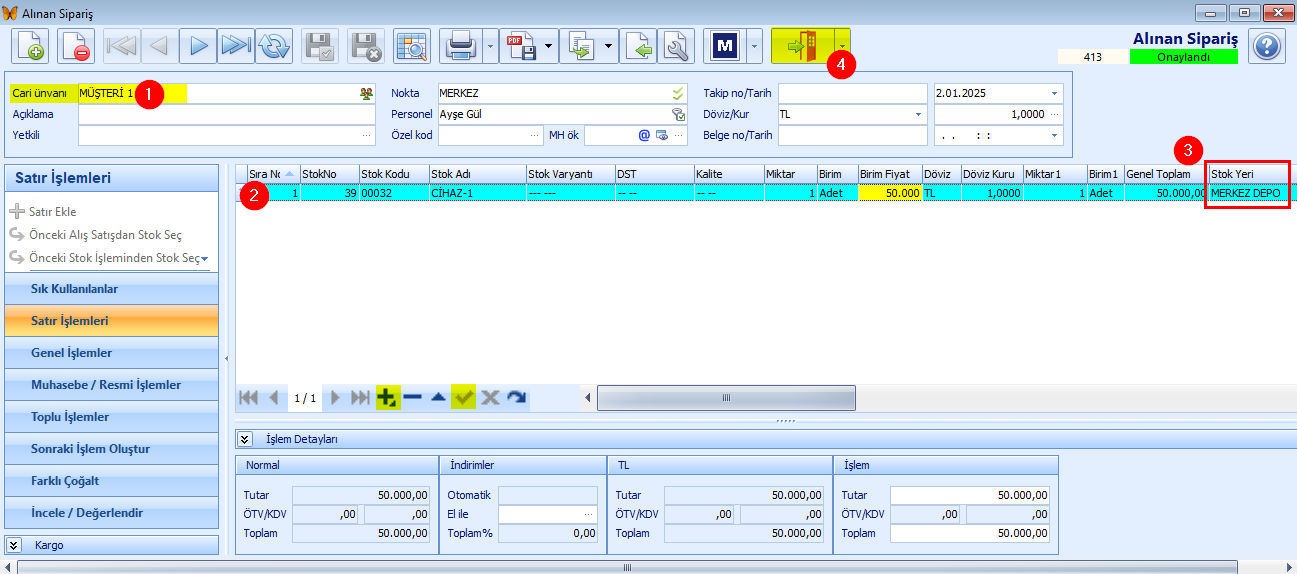Print the order with the printer icon
The width and height of the screenshot is (1297, 574).
click(460, 46)
